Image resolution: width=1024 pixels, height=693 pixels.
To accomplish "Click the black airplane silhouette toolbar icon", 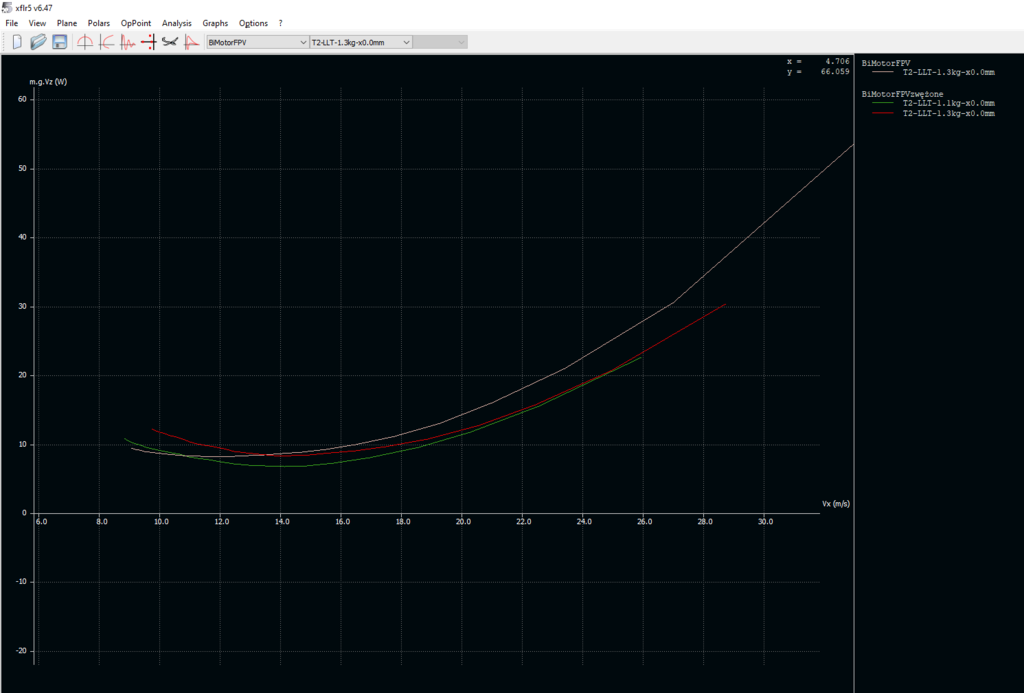I will (x=170, y=42).
